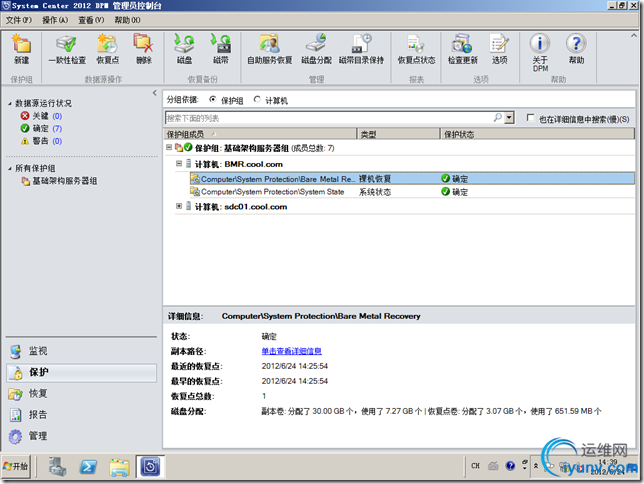Enable 也在详细信息中搜索 checkbox

(530, 118)
